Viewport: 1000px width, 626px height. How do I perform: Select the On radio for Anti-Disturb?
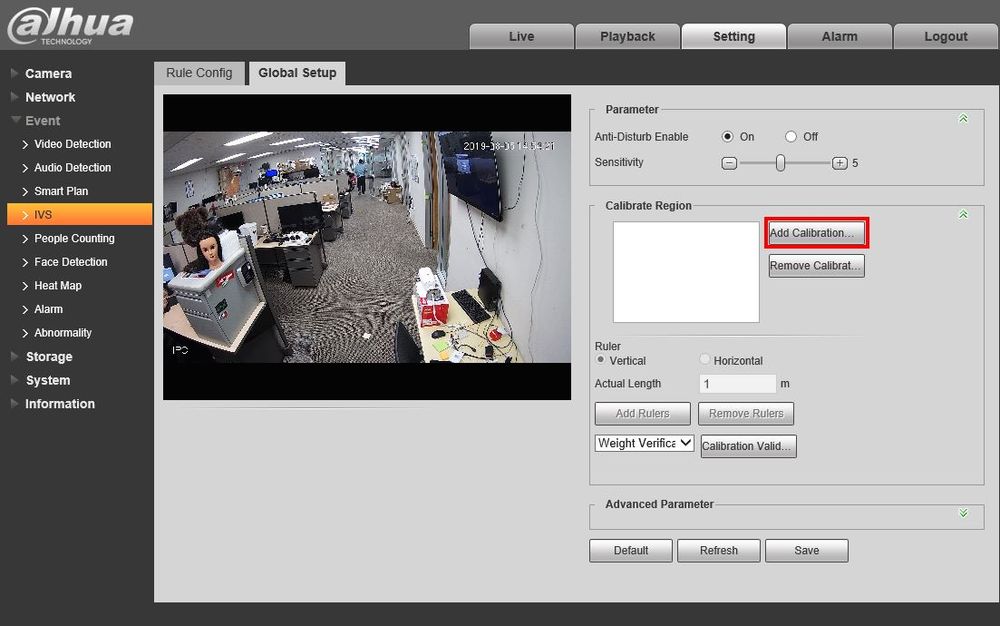tap(728, 137)
